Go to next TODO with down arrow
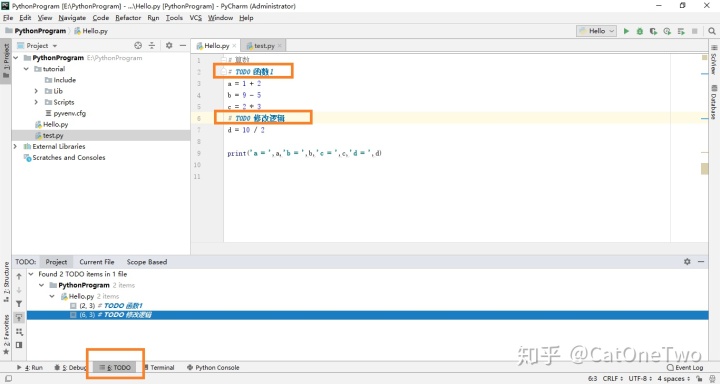Screen dimensions: 720x384 click(19, 290)
